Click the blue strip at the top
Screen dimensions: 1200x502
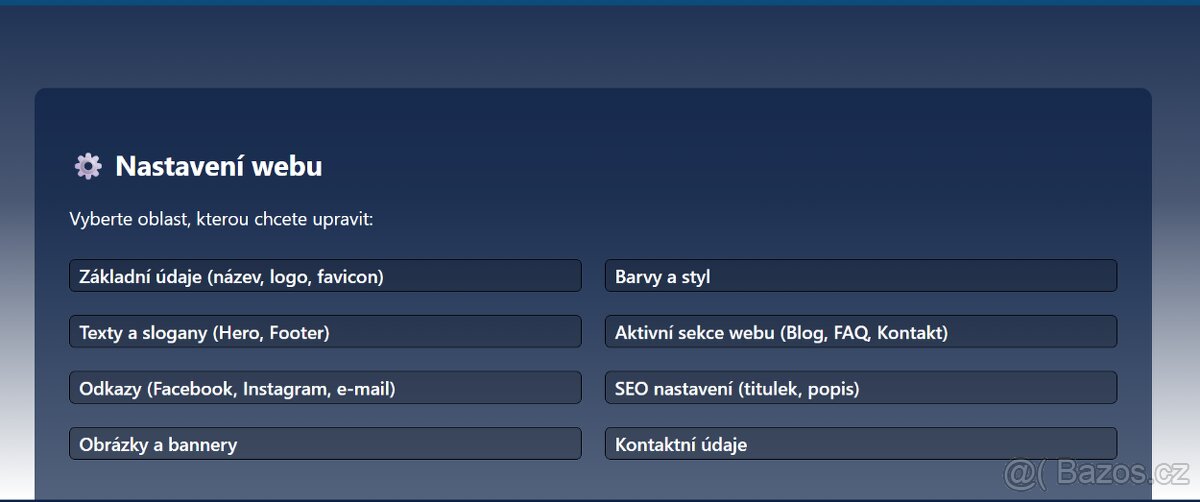point(600,2)
